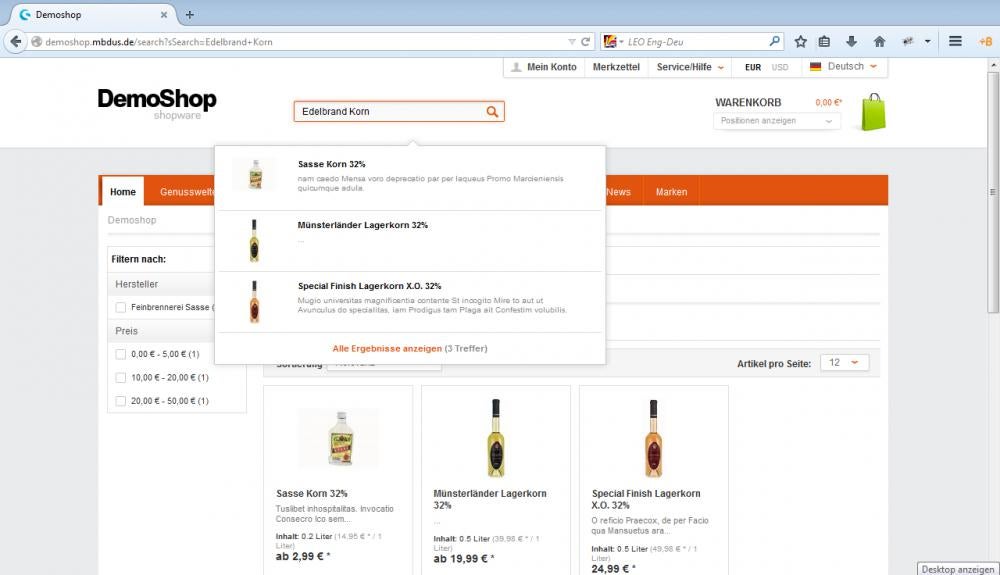
Task: Click the Sasse Korn 32% suggestion thumbnail
Action: coord(254,175)
